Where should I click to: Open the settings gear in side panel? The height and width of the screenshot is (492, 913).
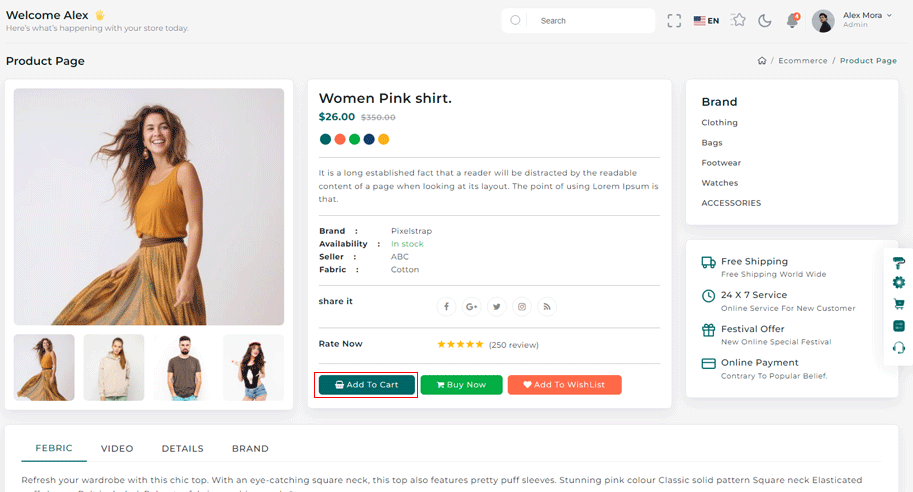898,283
